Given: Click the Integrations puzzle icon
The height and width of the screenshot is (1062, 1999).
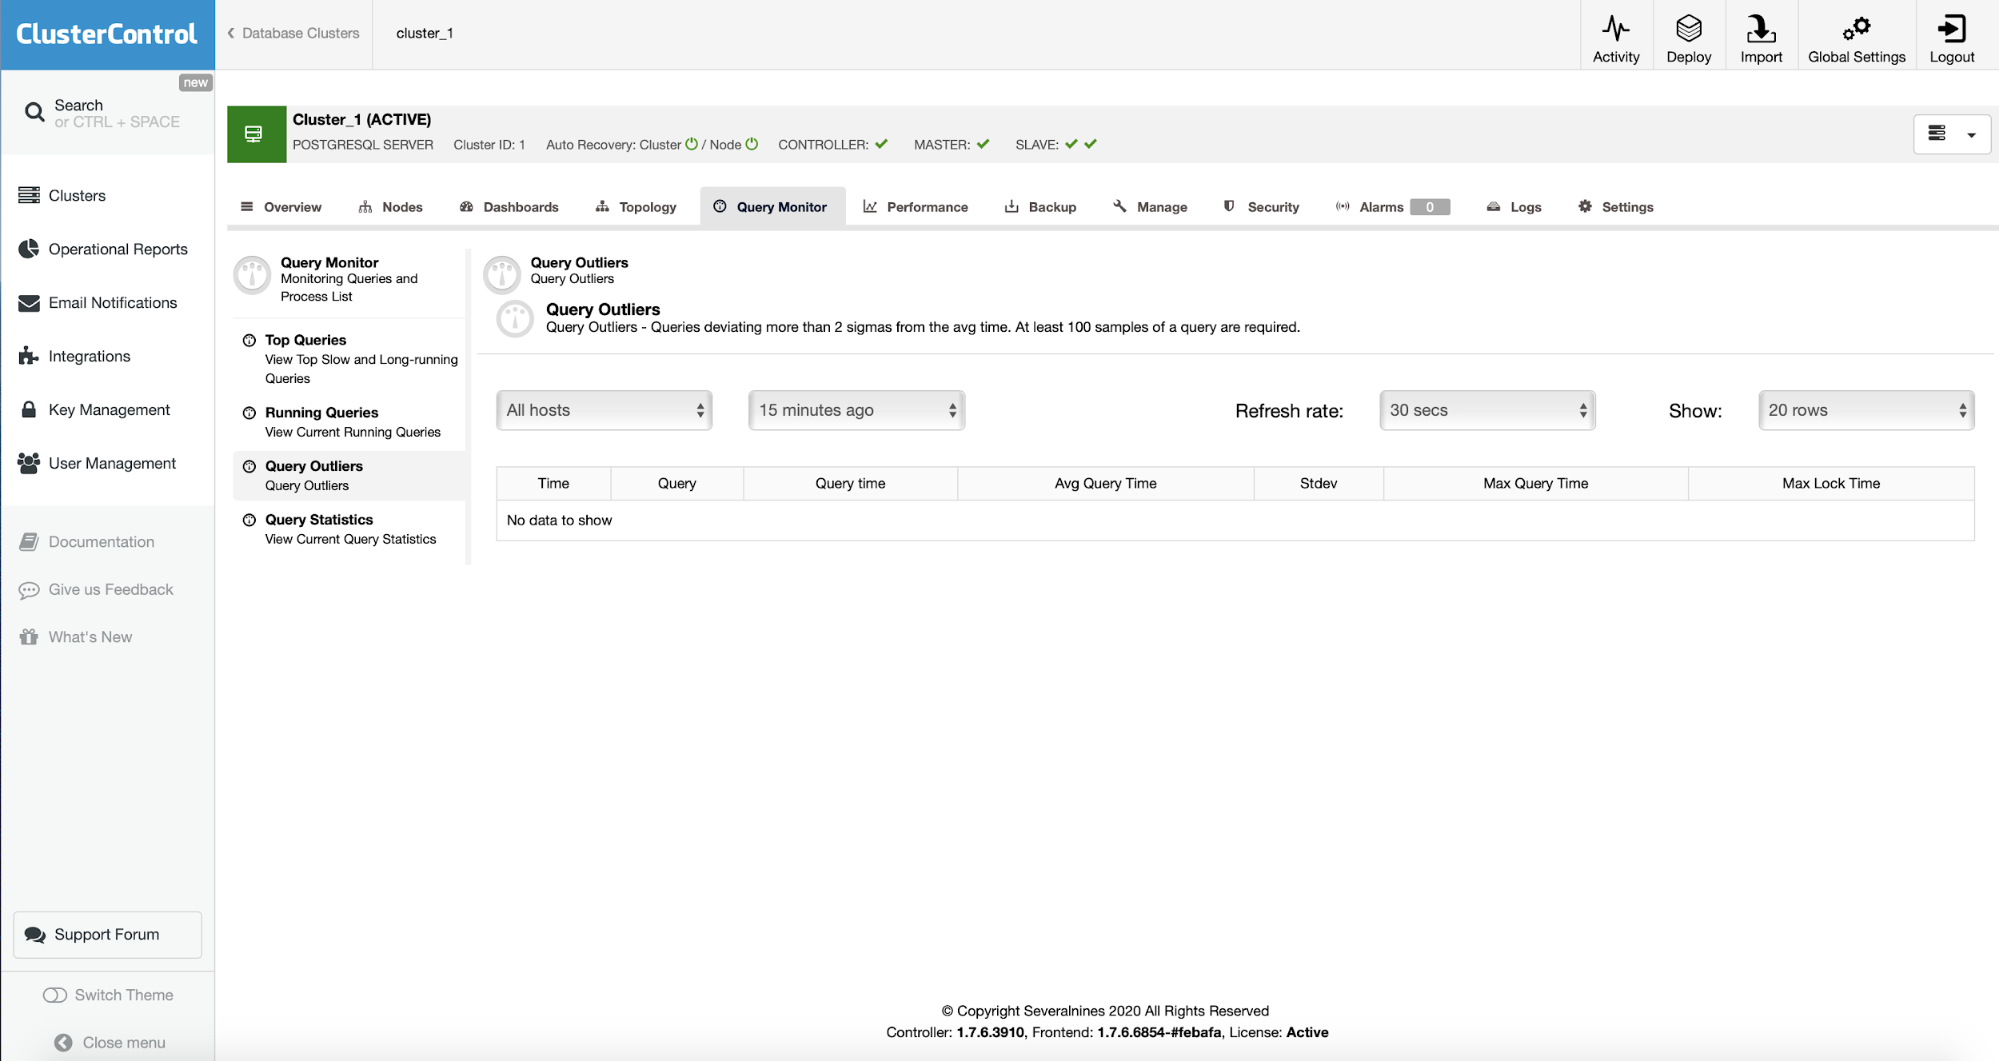Looking at the screenshot, I should tap(29, 356).
